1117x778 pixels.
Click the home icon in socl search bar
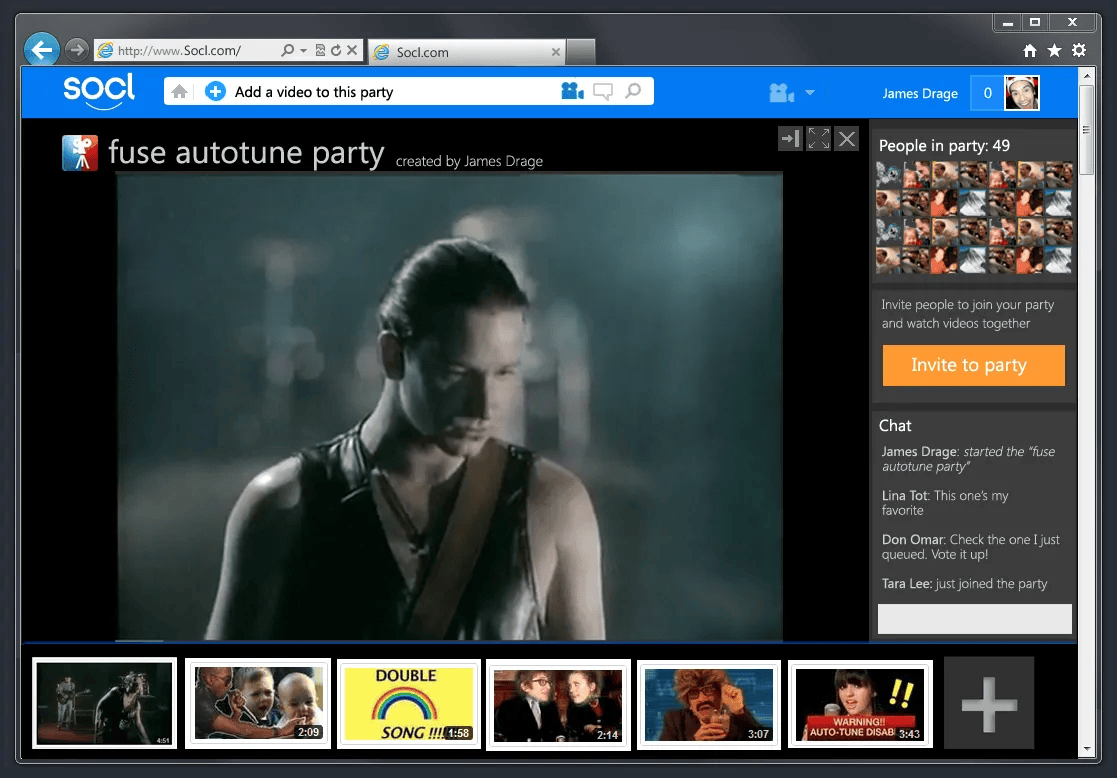(180, 92)
